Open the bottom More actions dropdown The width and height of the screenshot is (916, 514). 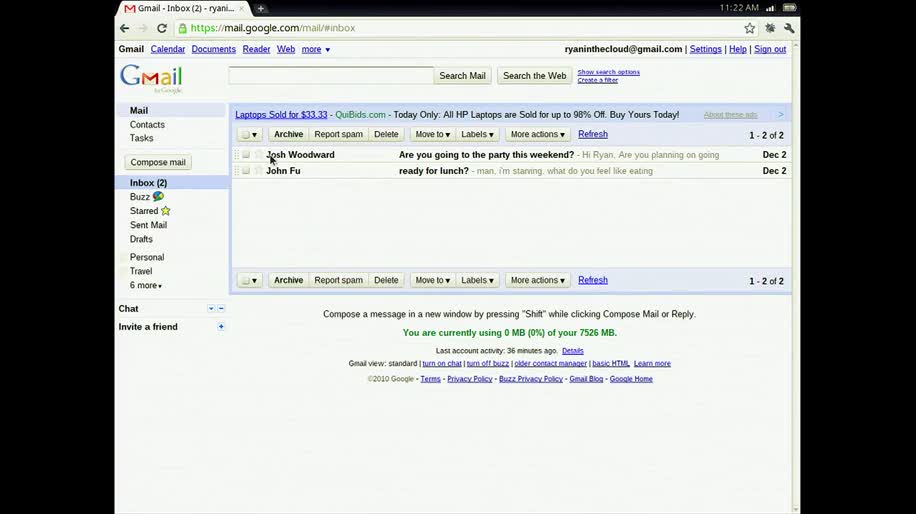pyautogui.click(x=537, y=280)
